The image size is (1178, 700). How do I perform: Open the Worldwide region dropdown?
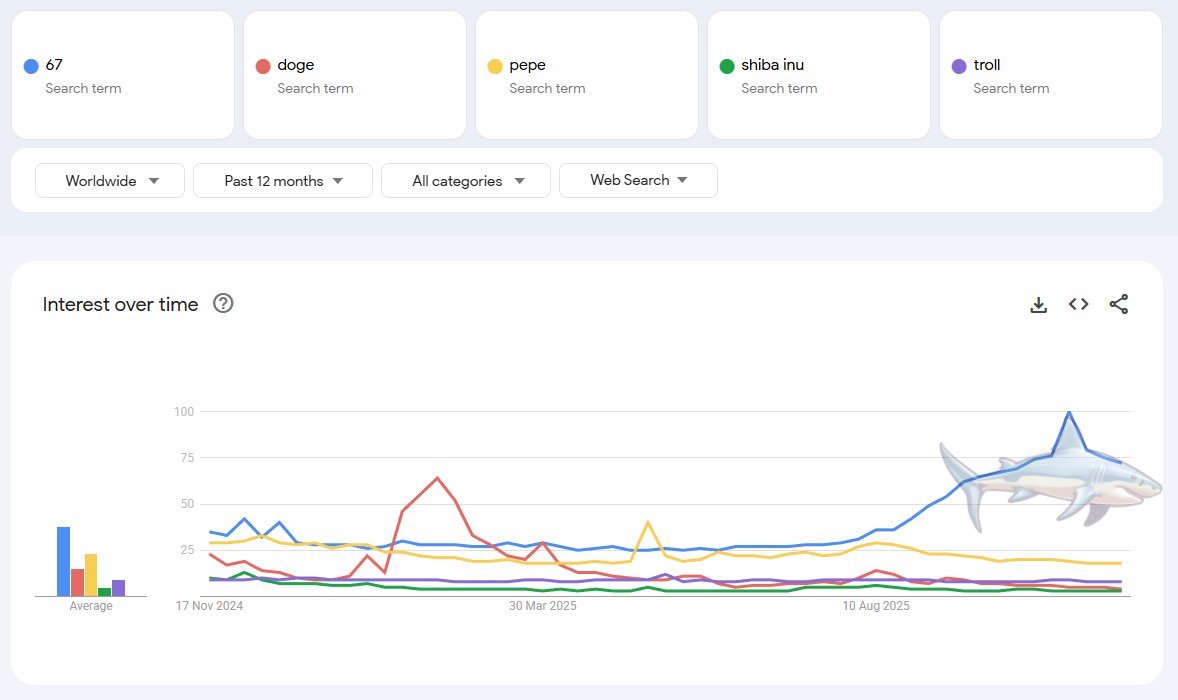[x=109, y=181]
